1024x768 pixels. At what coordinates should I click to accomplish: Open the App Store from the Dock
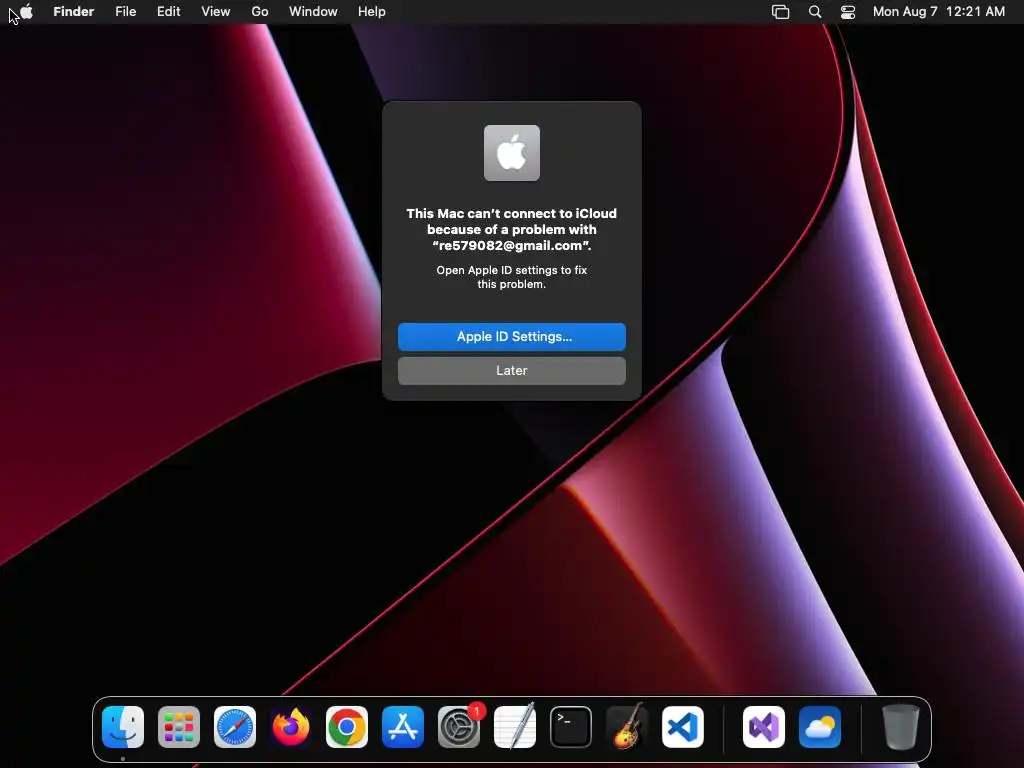(x=403, y=727)
